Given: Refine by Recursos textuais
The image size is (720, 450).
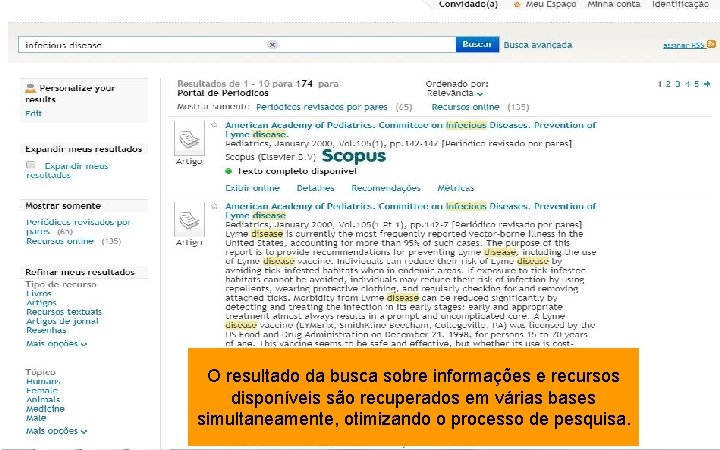Looking at the screenshot, I should (64, 312).
